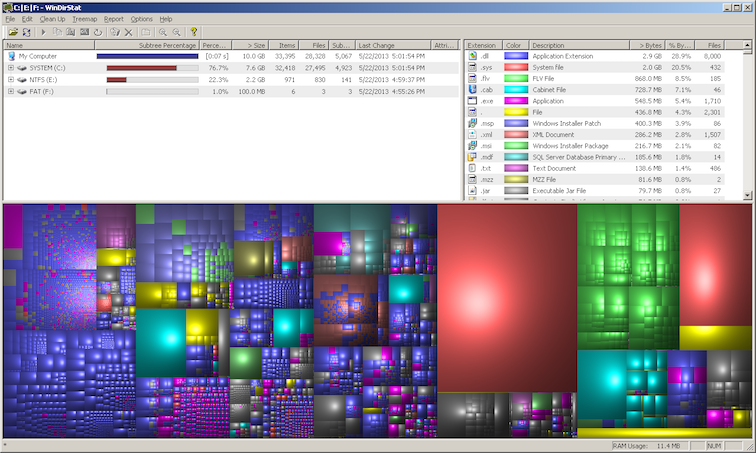Select the 'MZZ File' extension row
Screen dimensions: 756x453
click(x=594, y=180)
